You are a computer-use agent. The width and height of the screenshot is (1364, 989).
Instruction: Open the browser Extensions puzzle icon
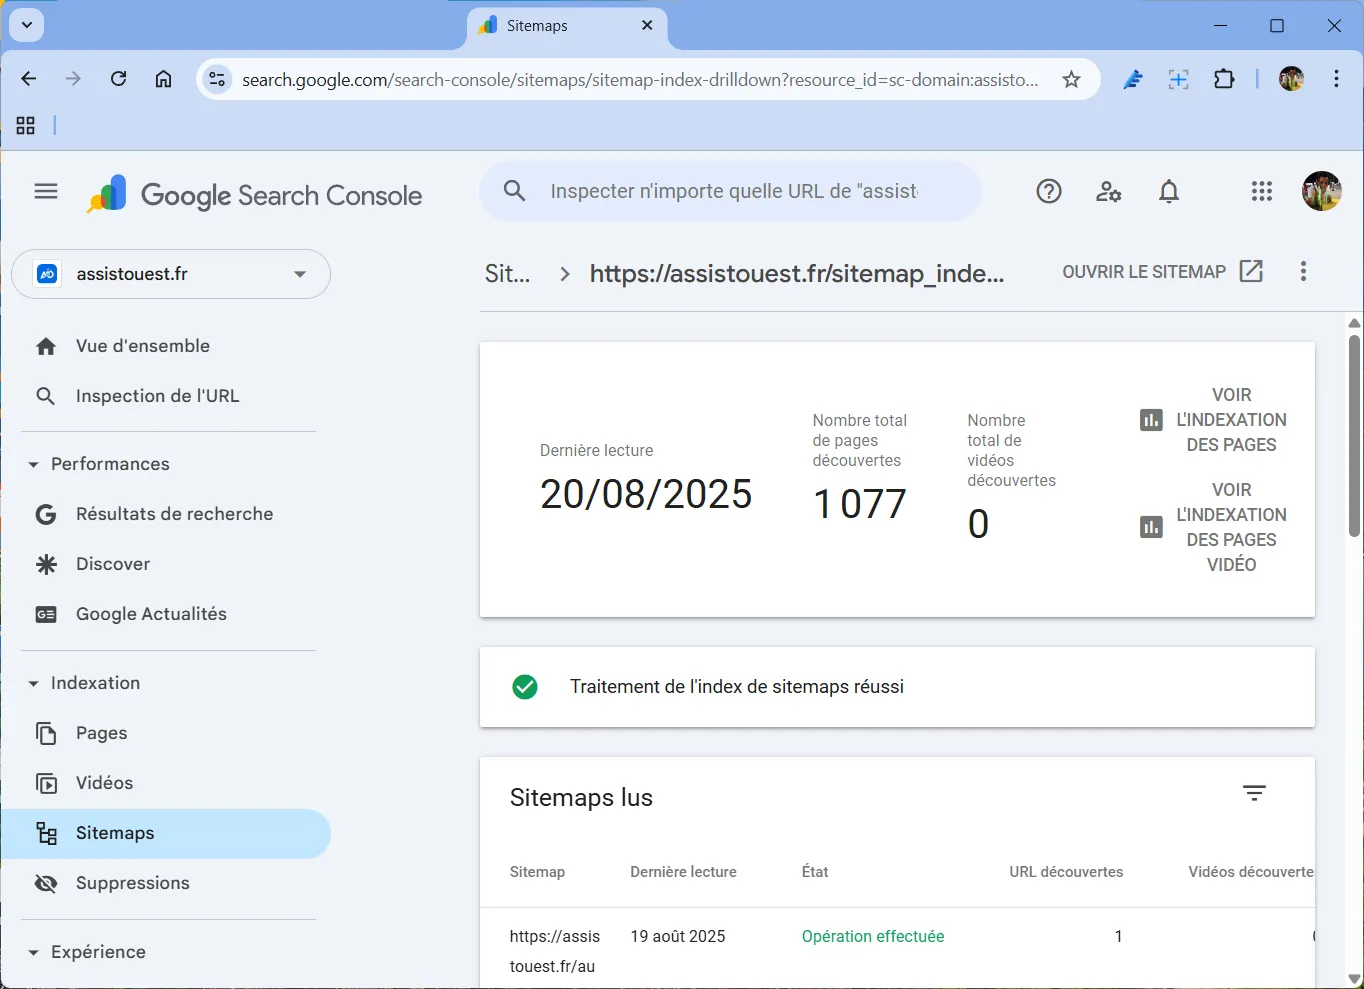tap(1224, 80)
